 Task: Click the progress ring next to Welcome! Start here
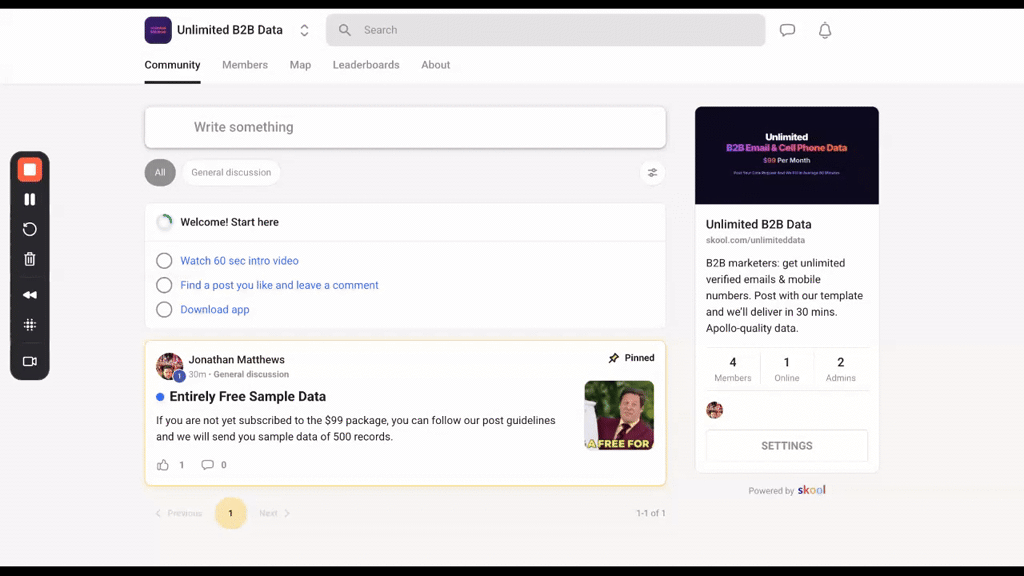pos(165,222)
